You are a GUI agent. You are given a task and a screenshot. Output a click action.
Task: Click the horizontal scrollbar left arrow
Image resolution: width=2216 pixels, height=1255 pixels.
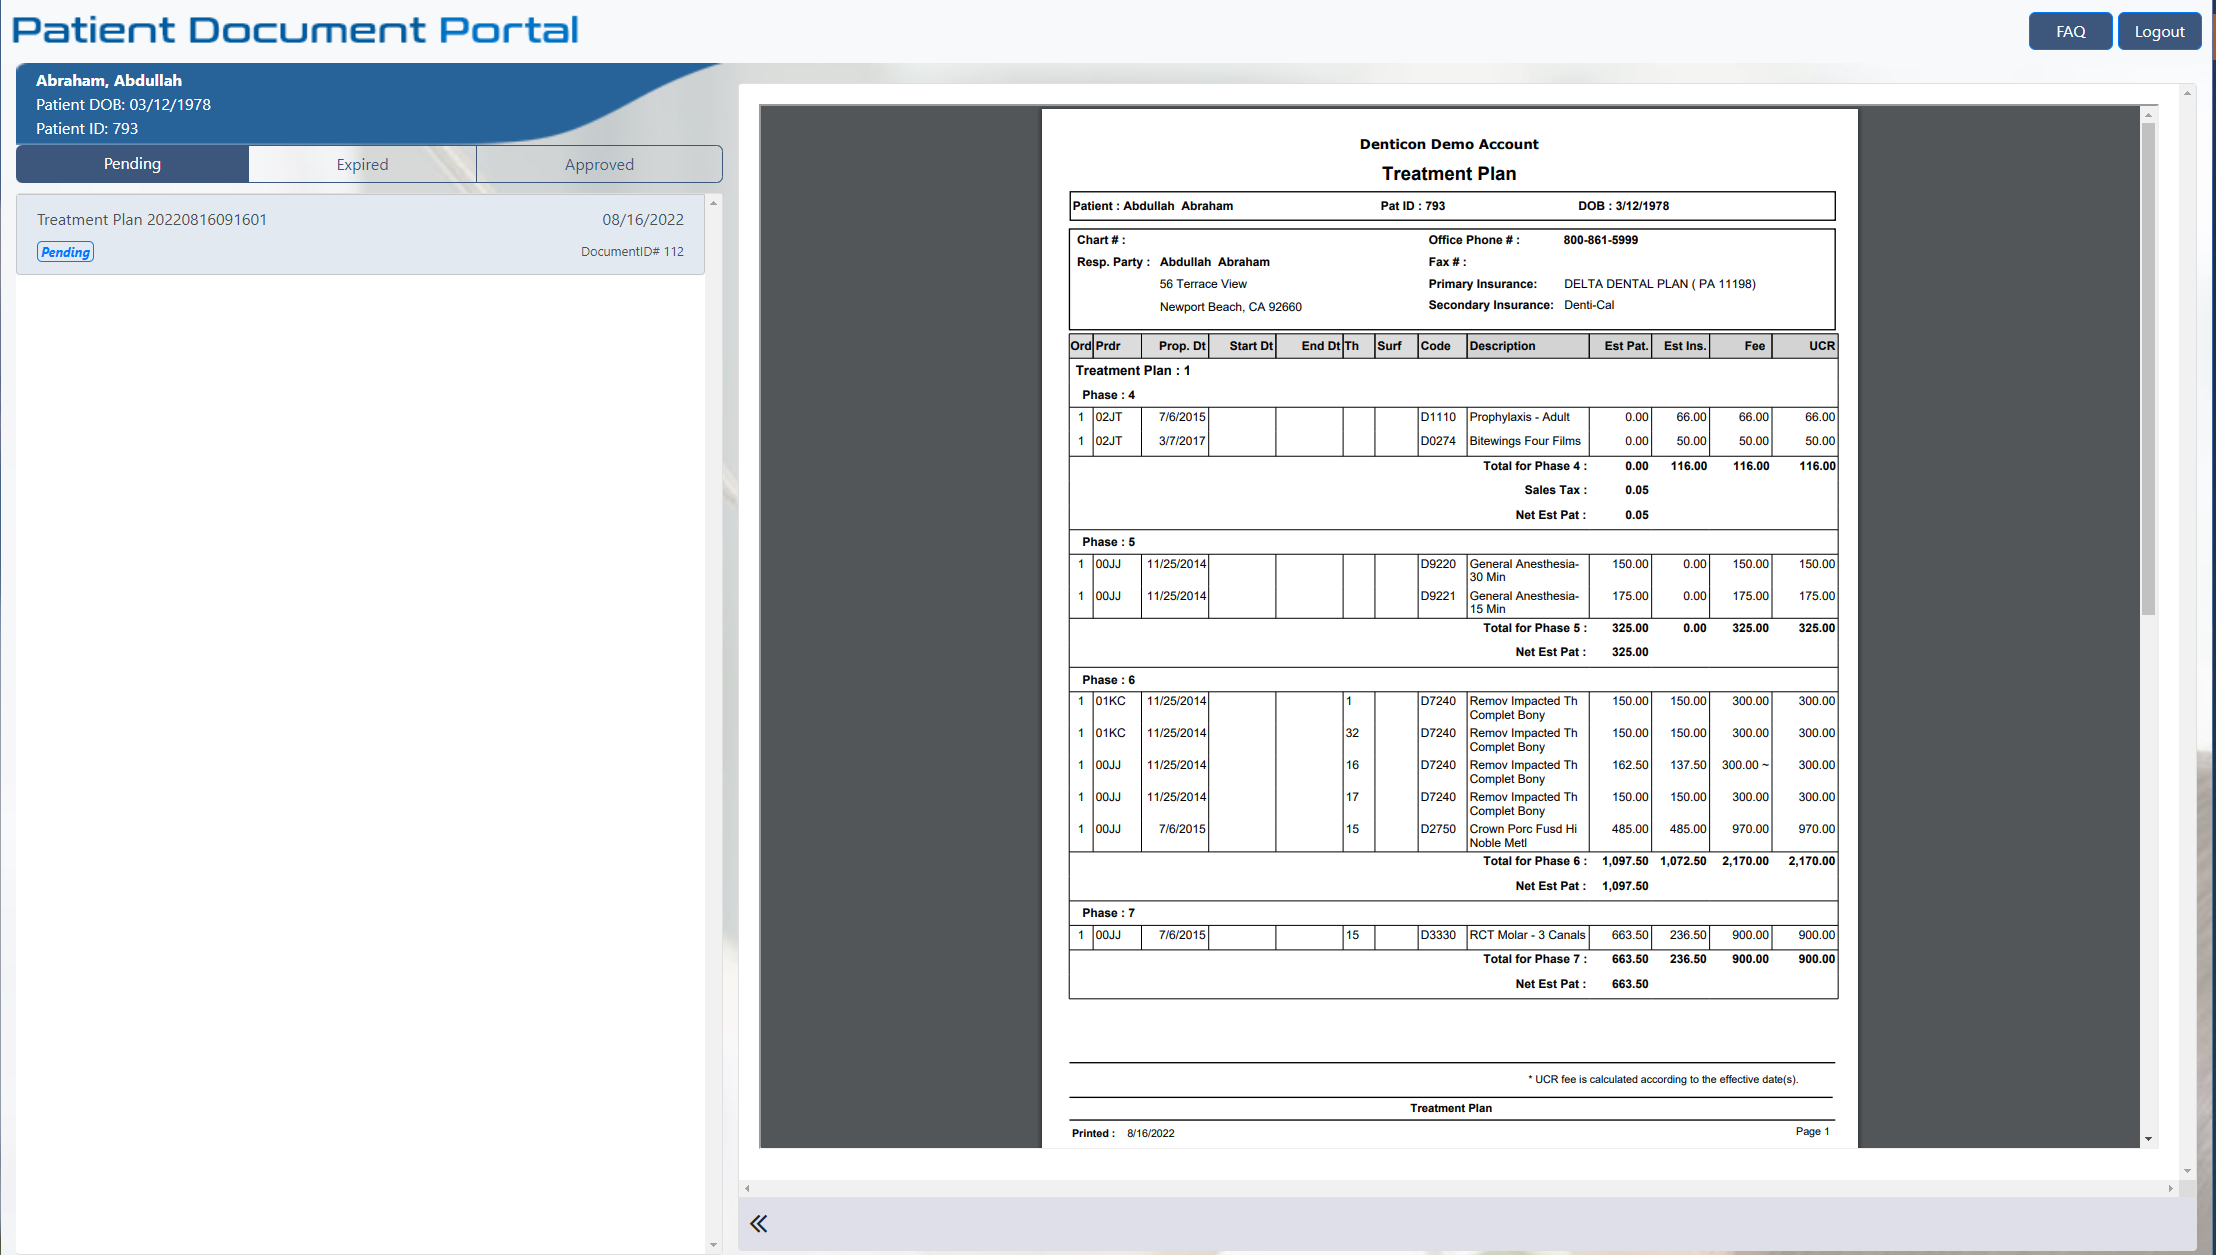tap(747, 1188)
